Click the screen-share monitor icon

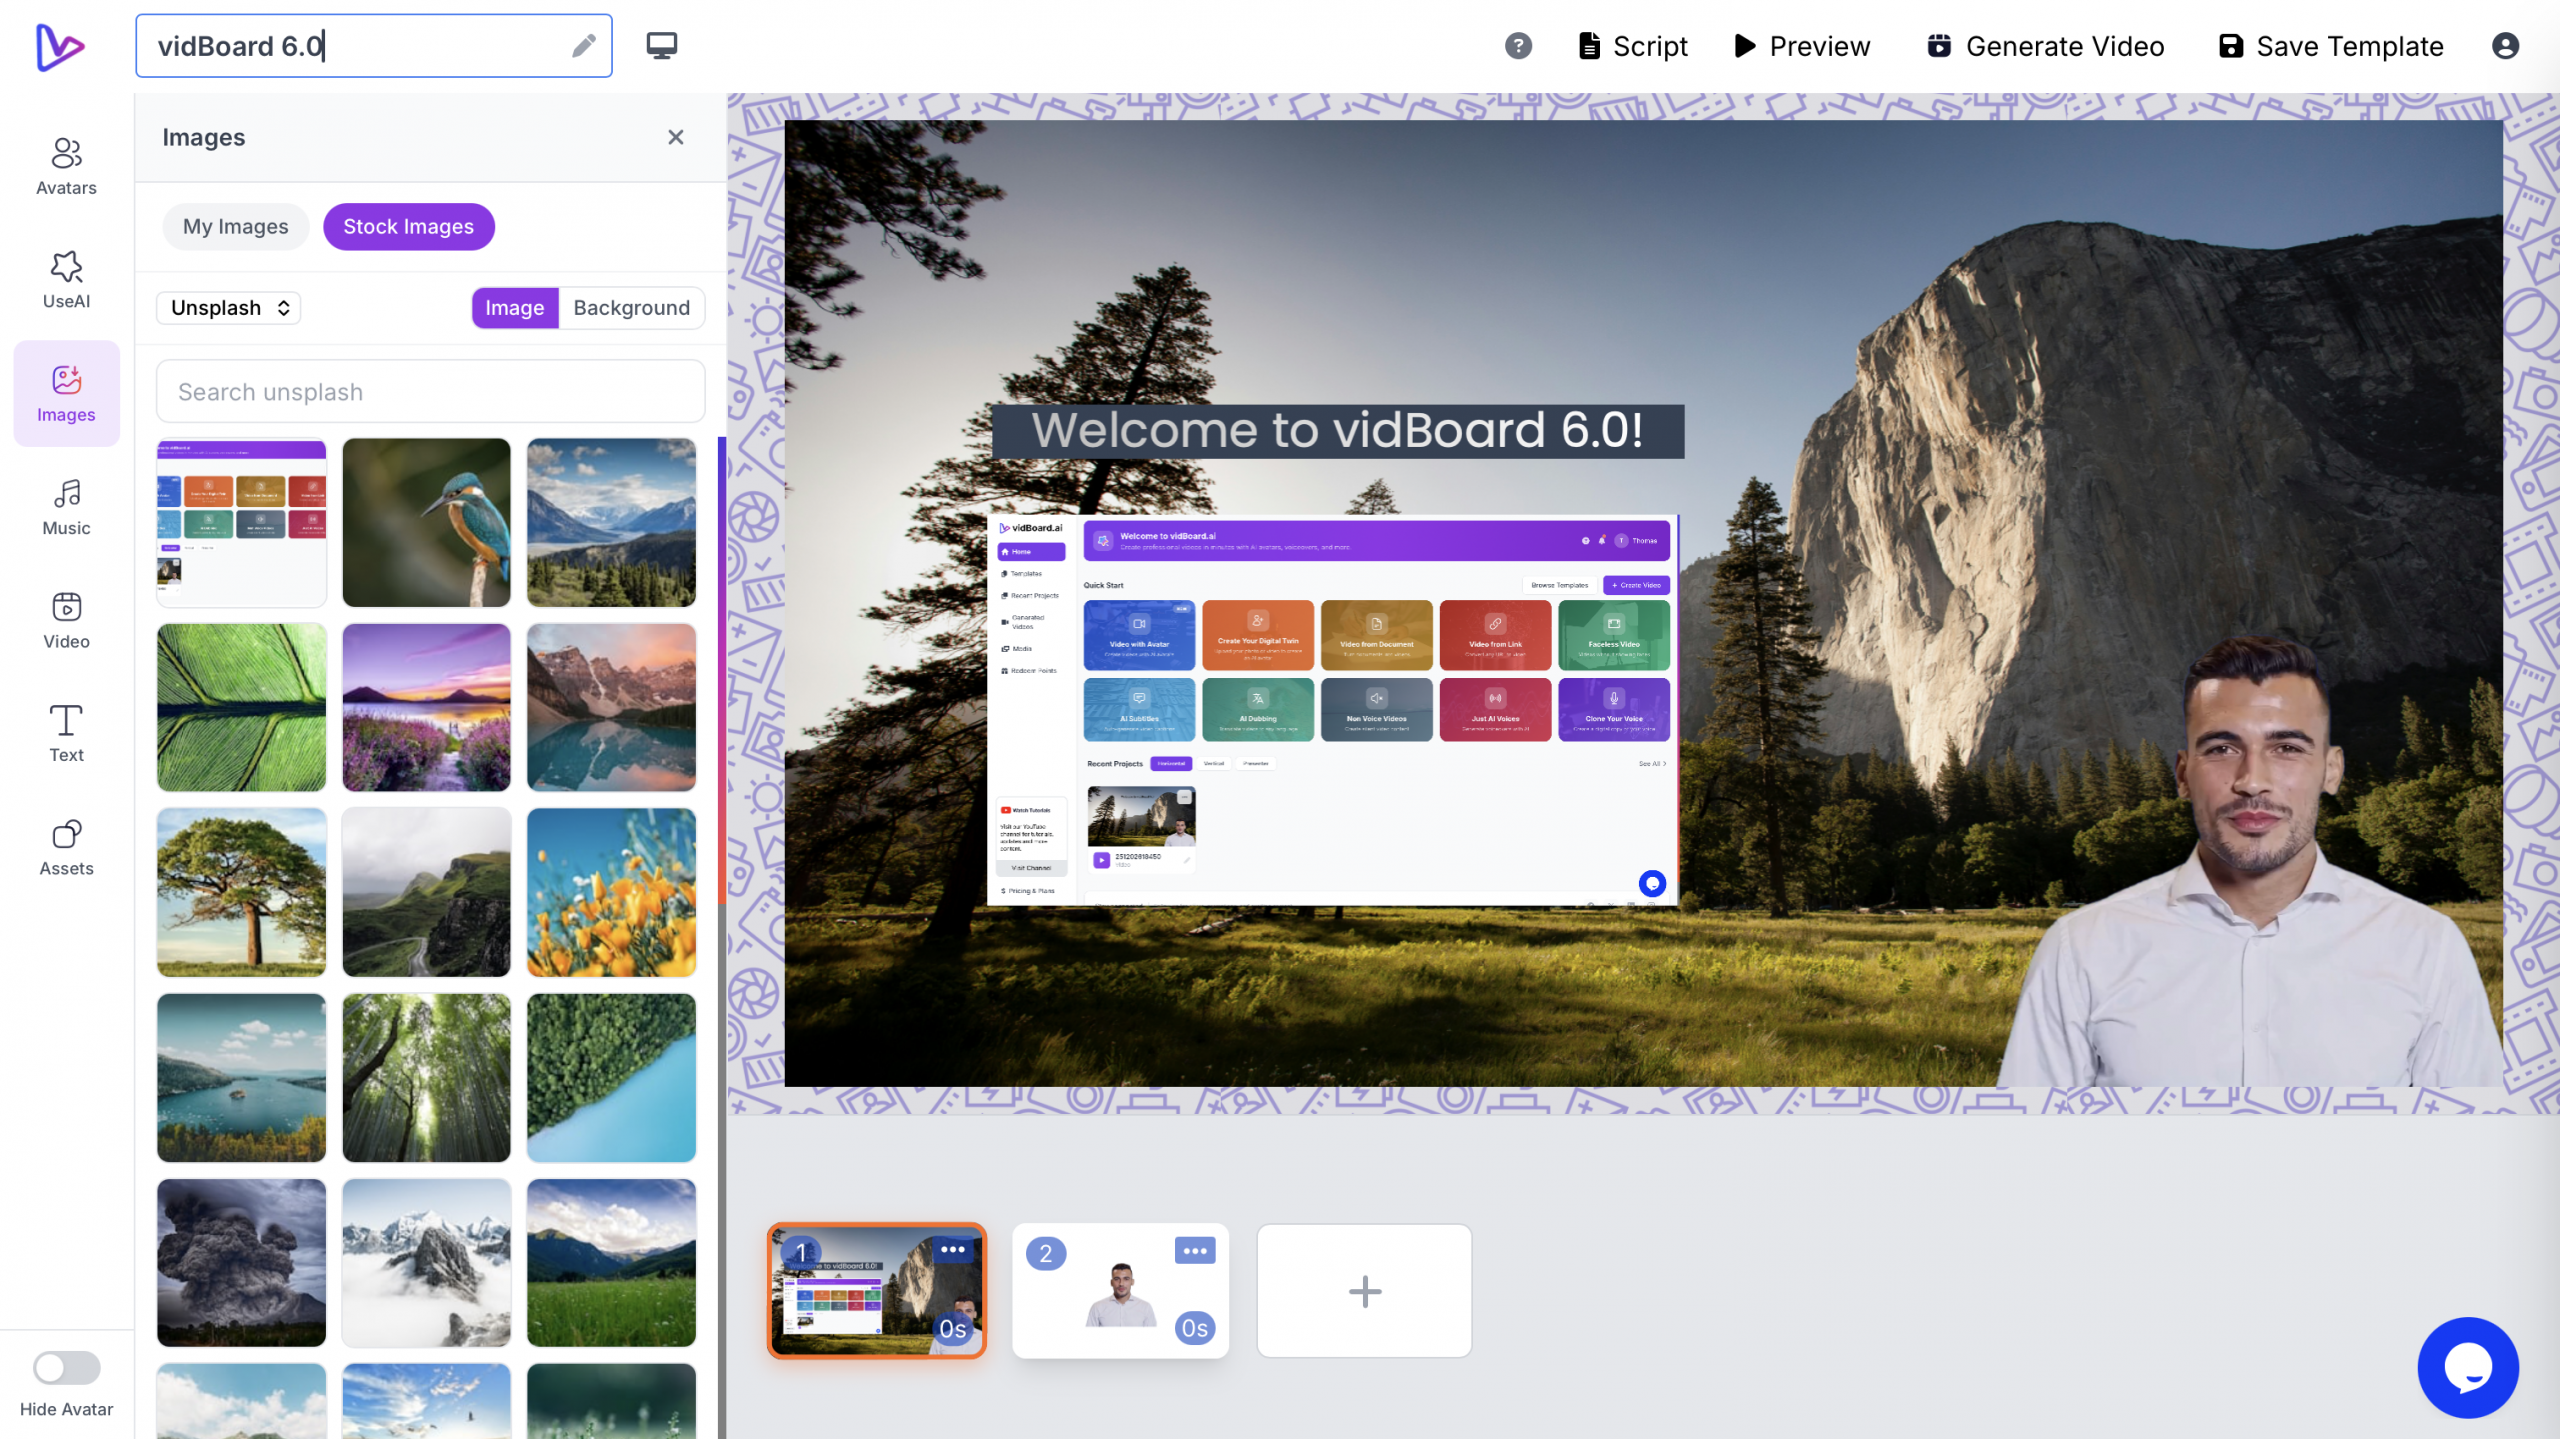coord(661,45)
